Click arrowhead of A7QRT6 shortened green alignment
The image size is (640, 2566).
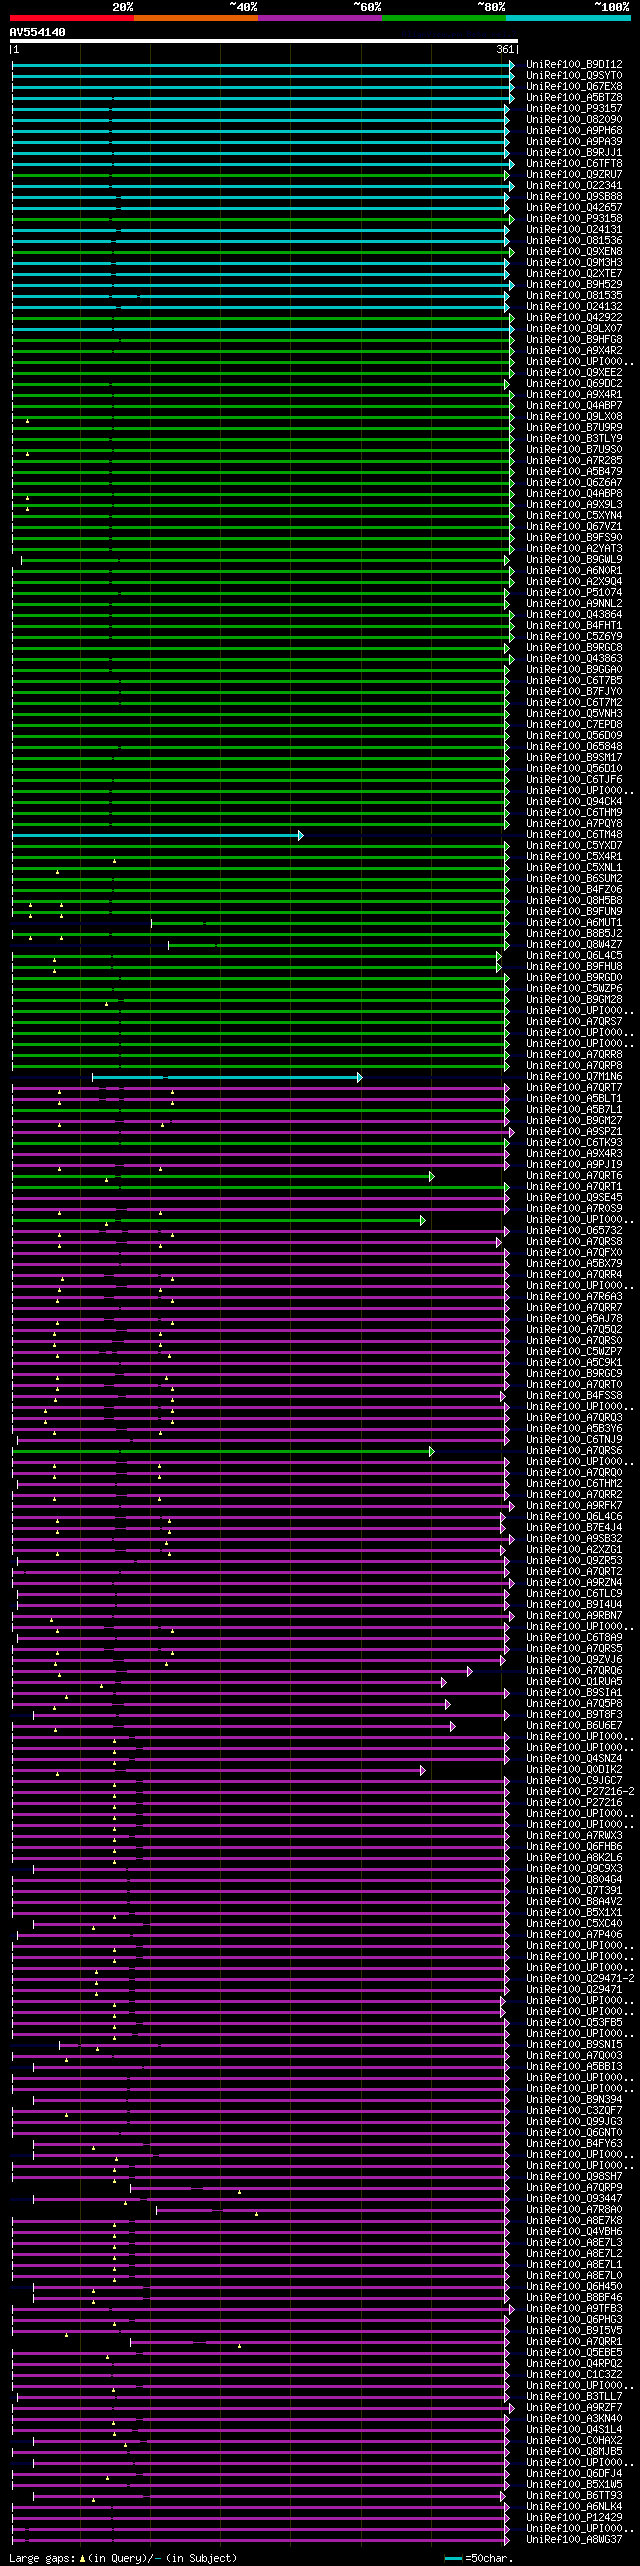[x=431, y=1176]
